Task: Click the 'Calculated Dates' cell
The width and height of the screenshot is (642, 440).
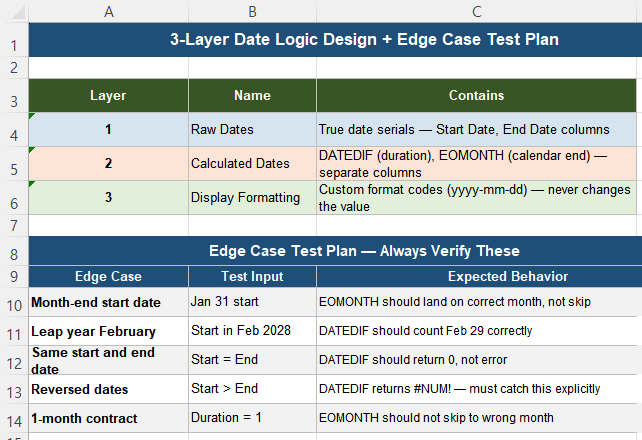Action: point(252,163)
